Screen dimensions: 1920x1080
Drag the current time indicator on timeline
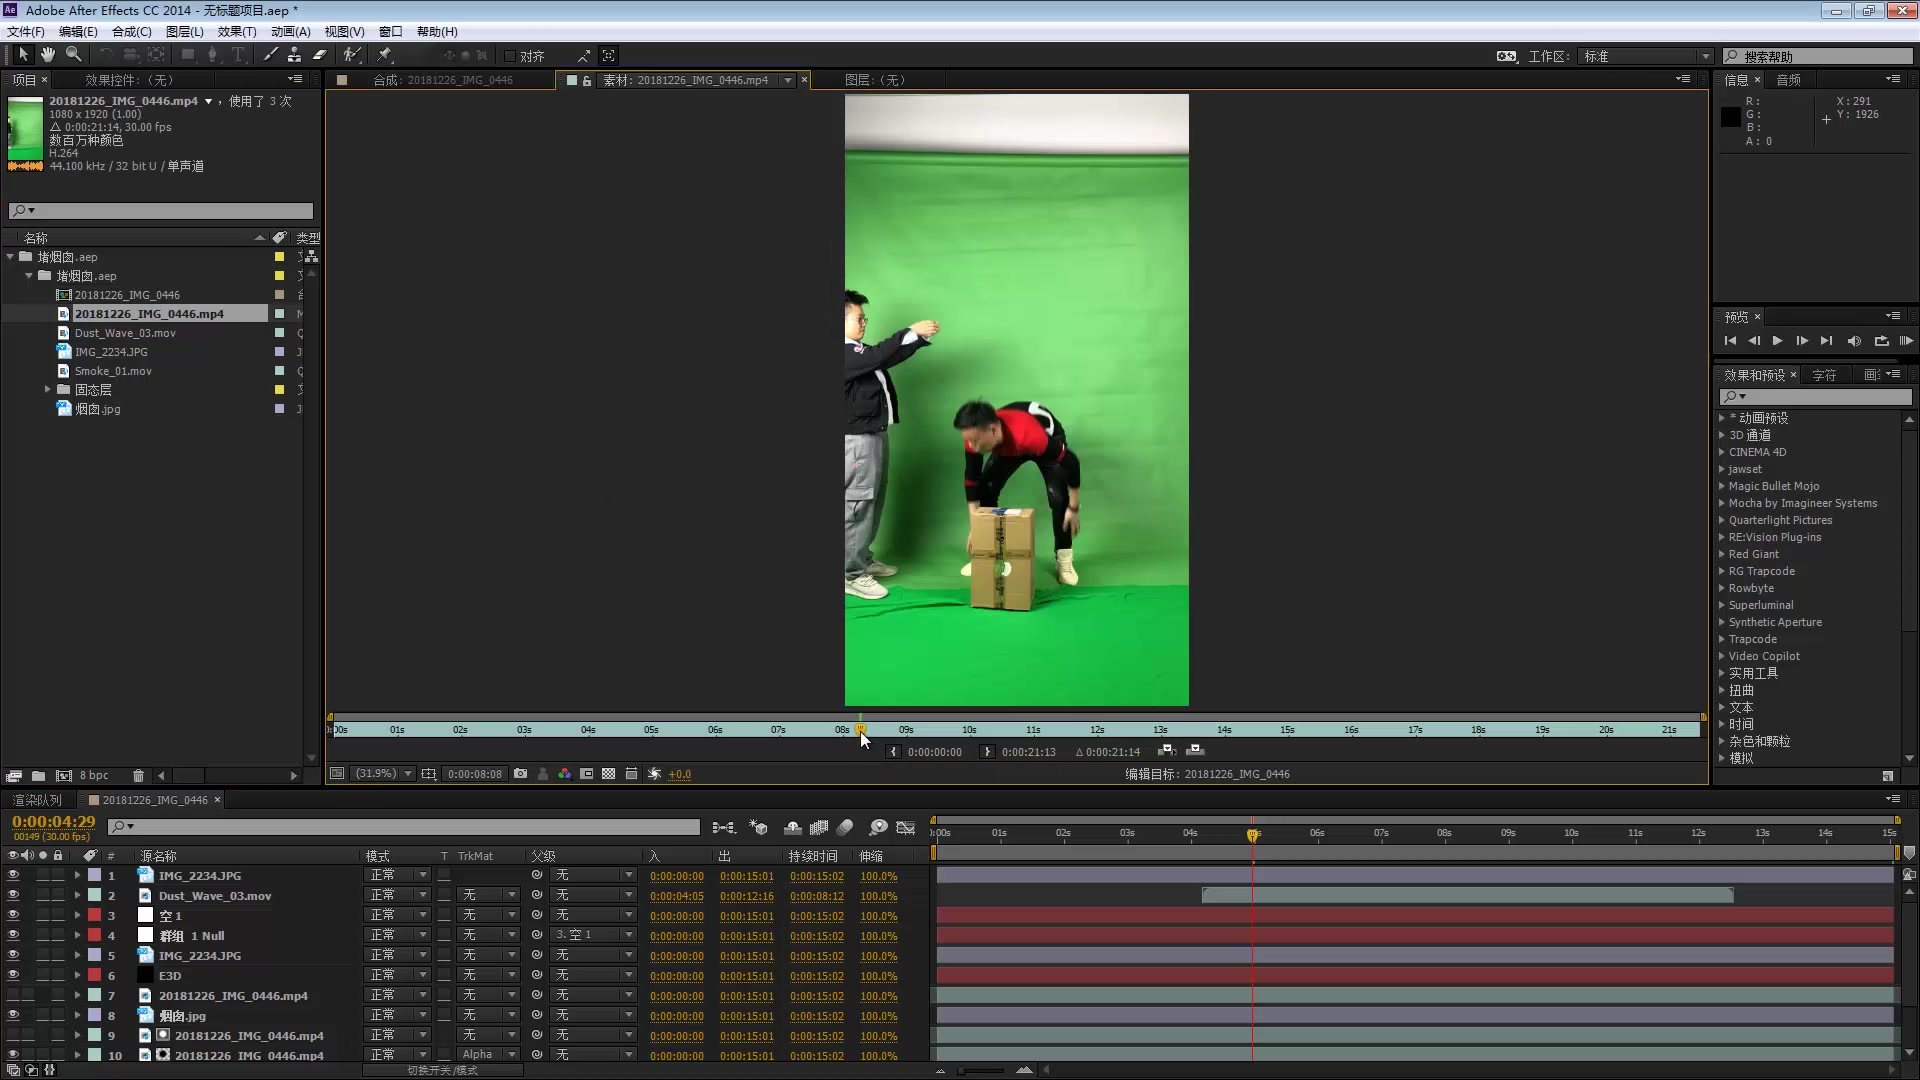click(x=1251, y=832)
